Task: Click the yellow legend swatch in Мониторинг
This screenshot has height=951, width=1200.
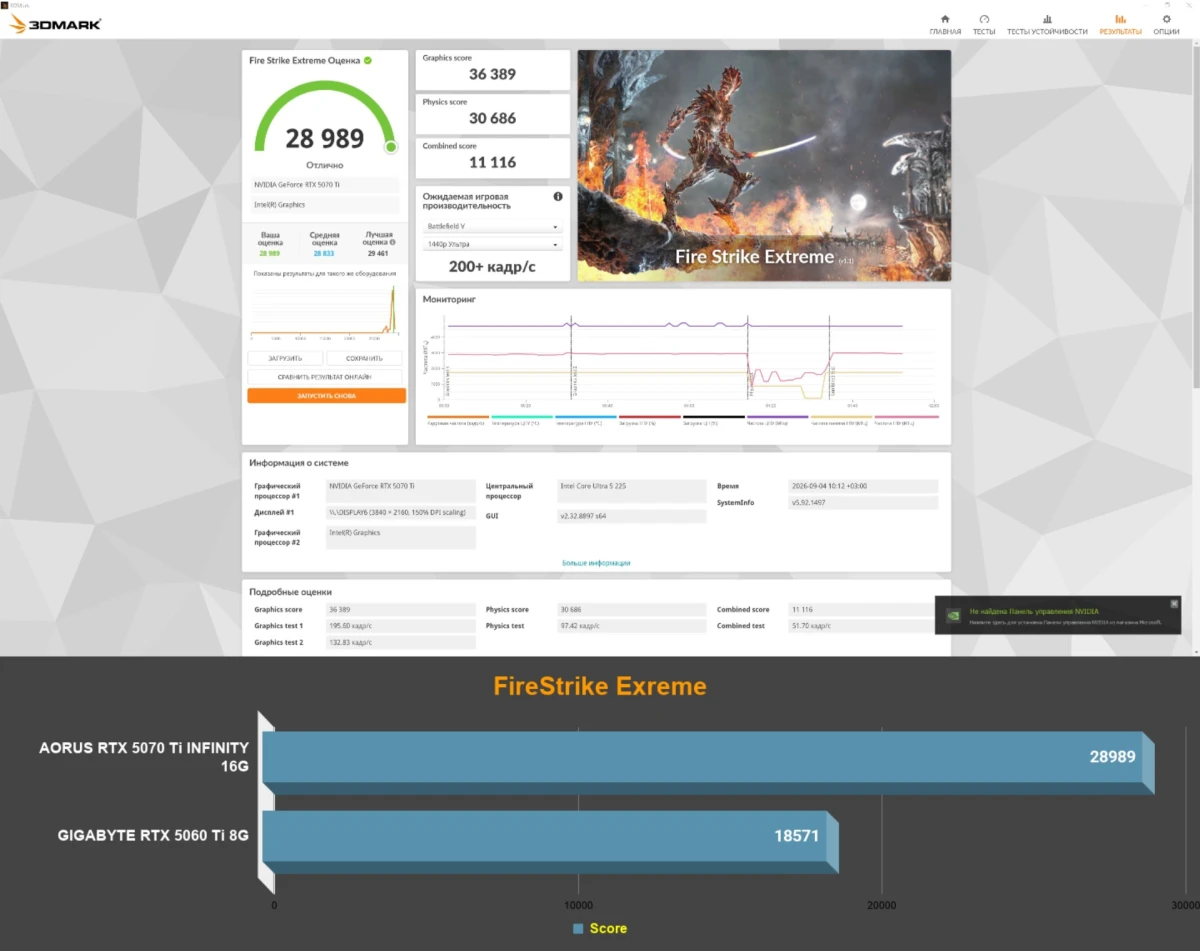Action: [842, 417]
